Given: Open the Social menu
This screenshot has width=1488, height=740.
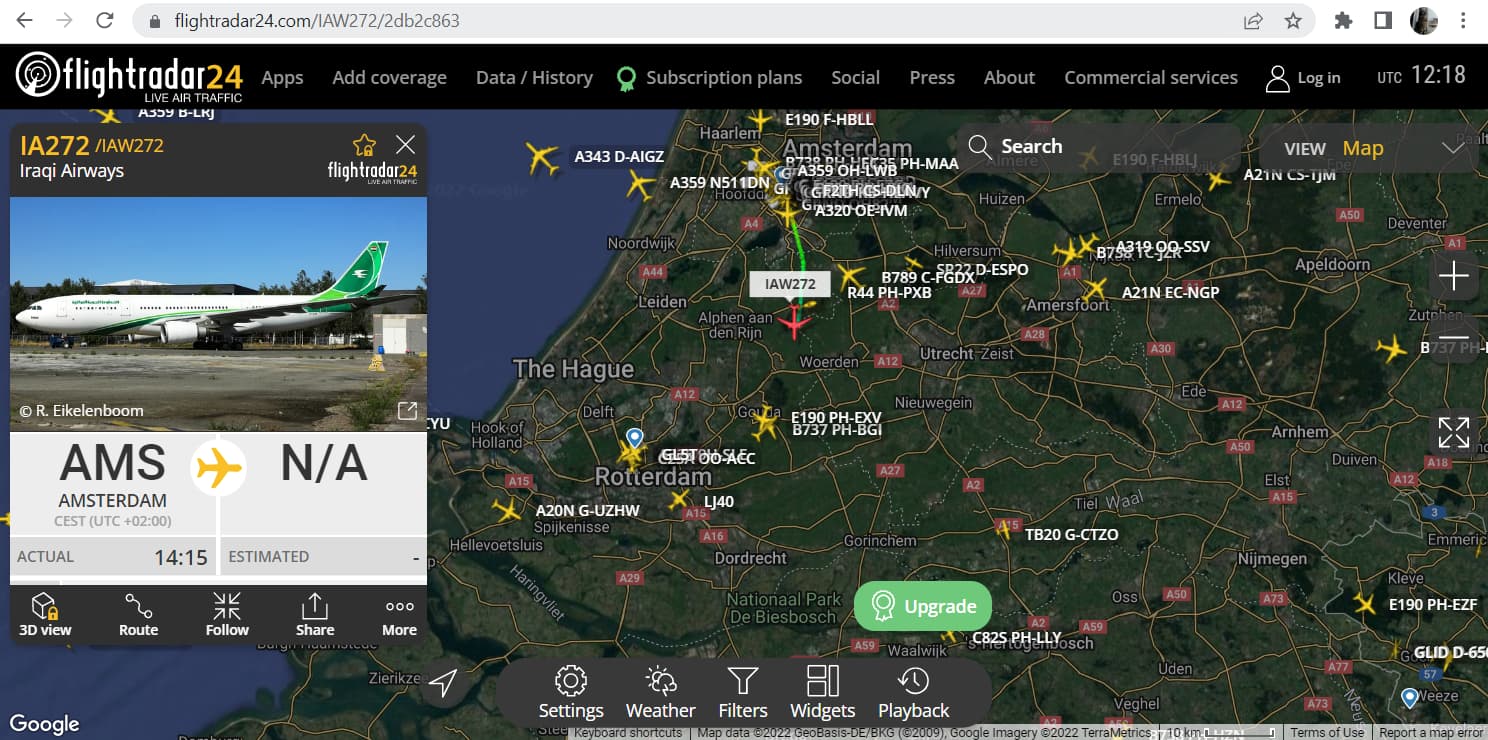Looking at the screenshot, I should 855,78.
